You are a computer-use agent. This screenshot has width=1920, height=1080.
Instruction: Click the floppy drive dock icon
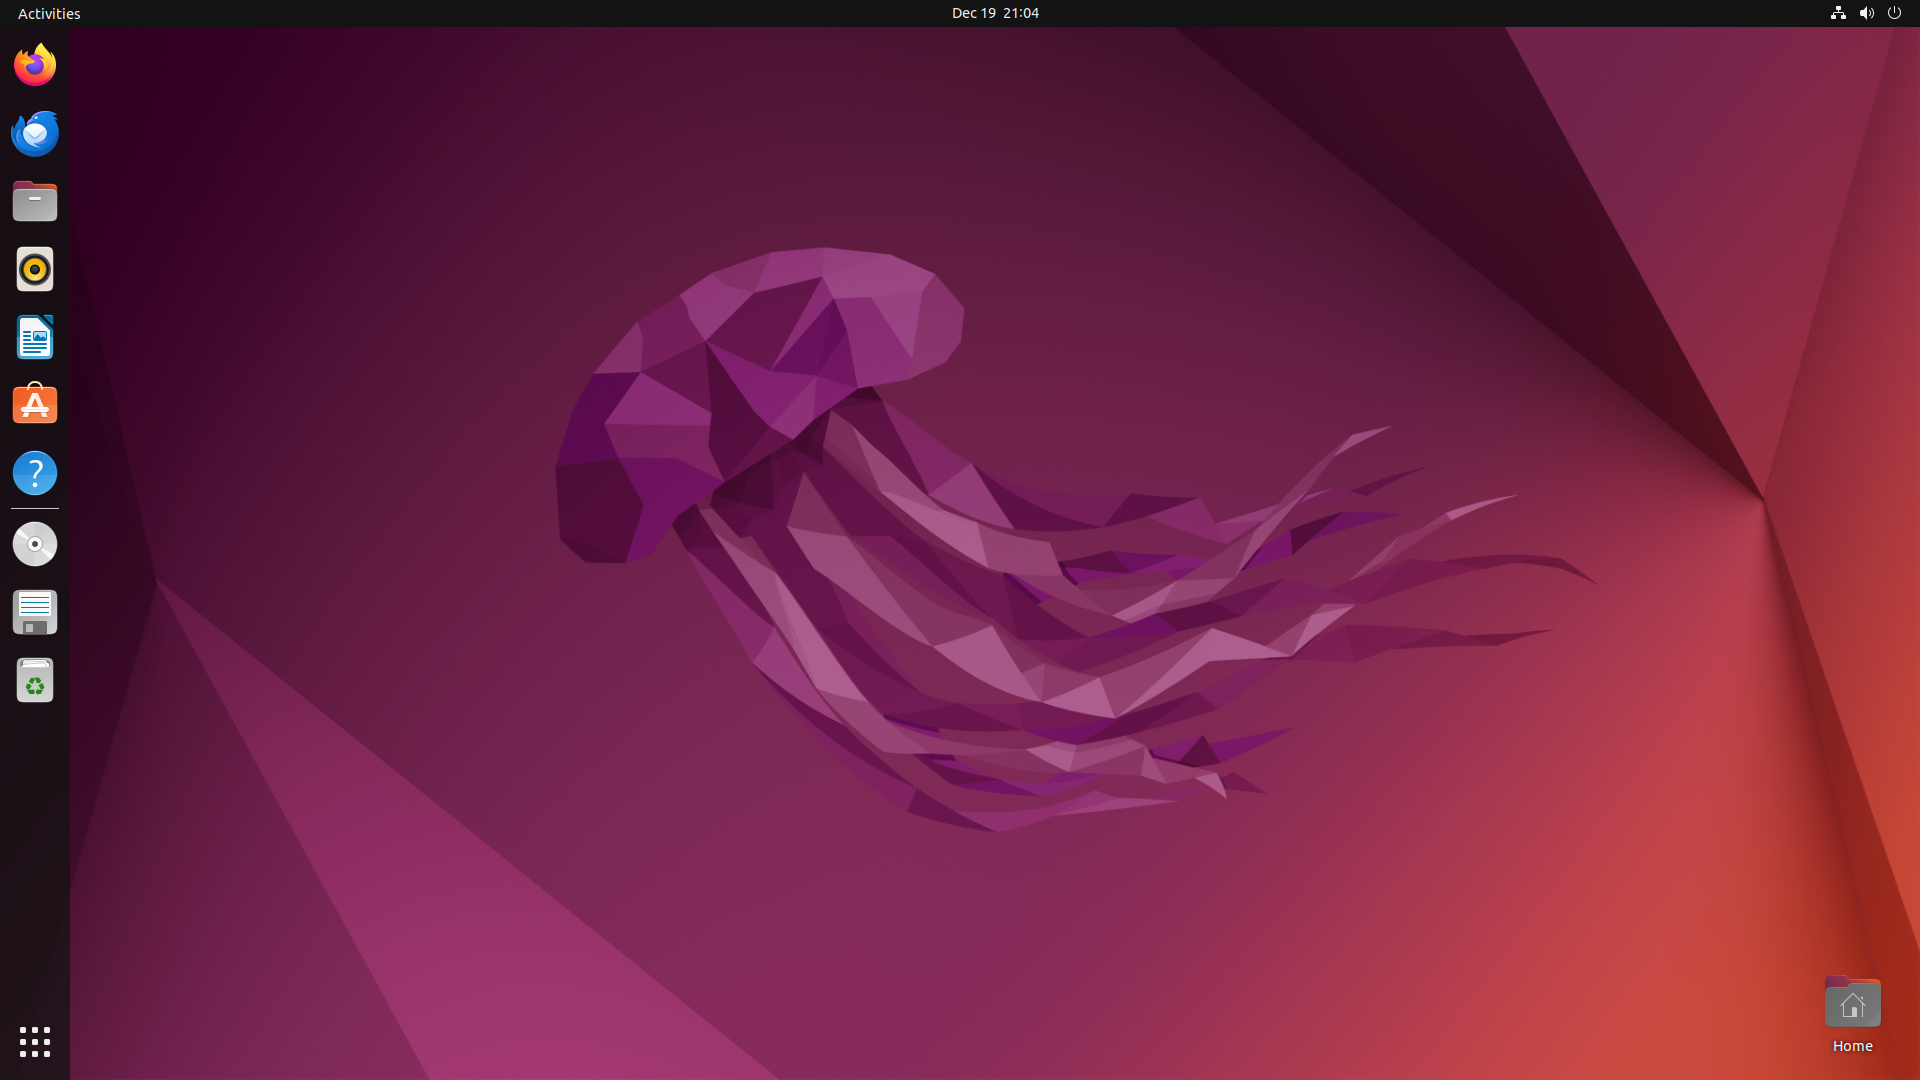click(x=35, y=612)
